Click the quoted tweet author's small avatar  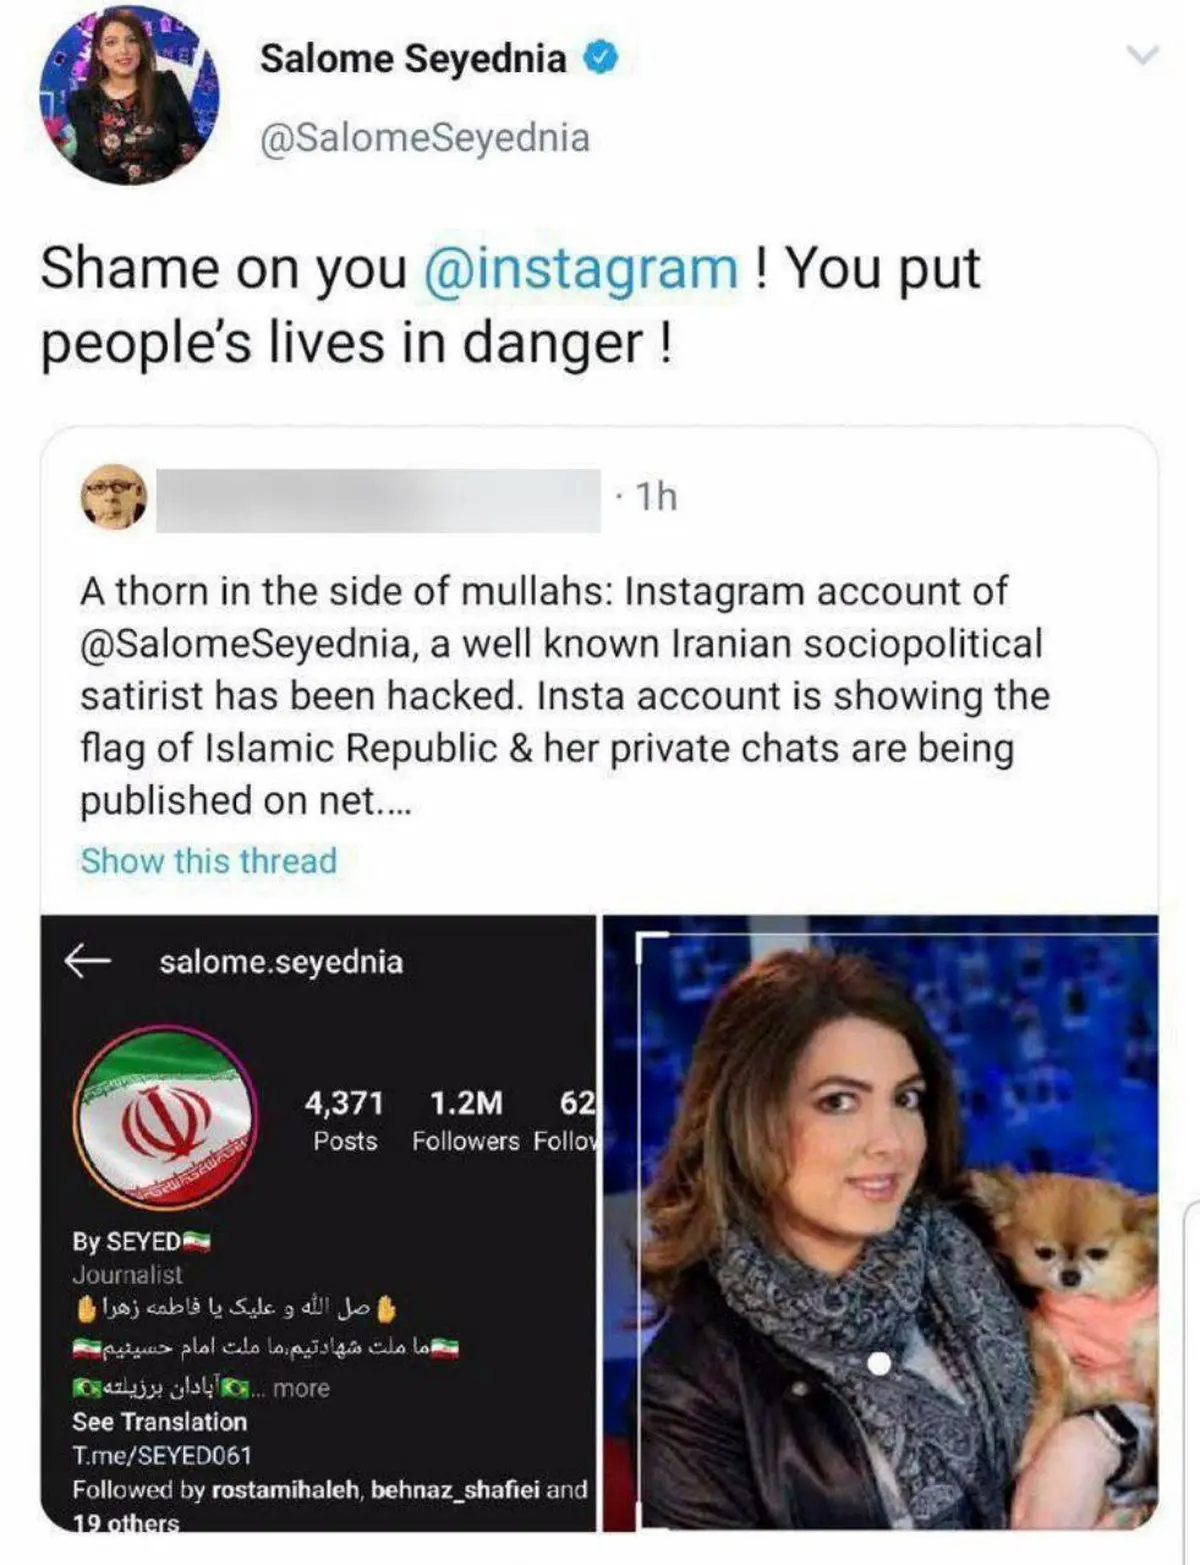113,497
